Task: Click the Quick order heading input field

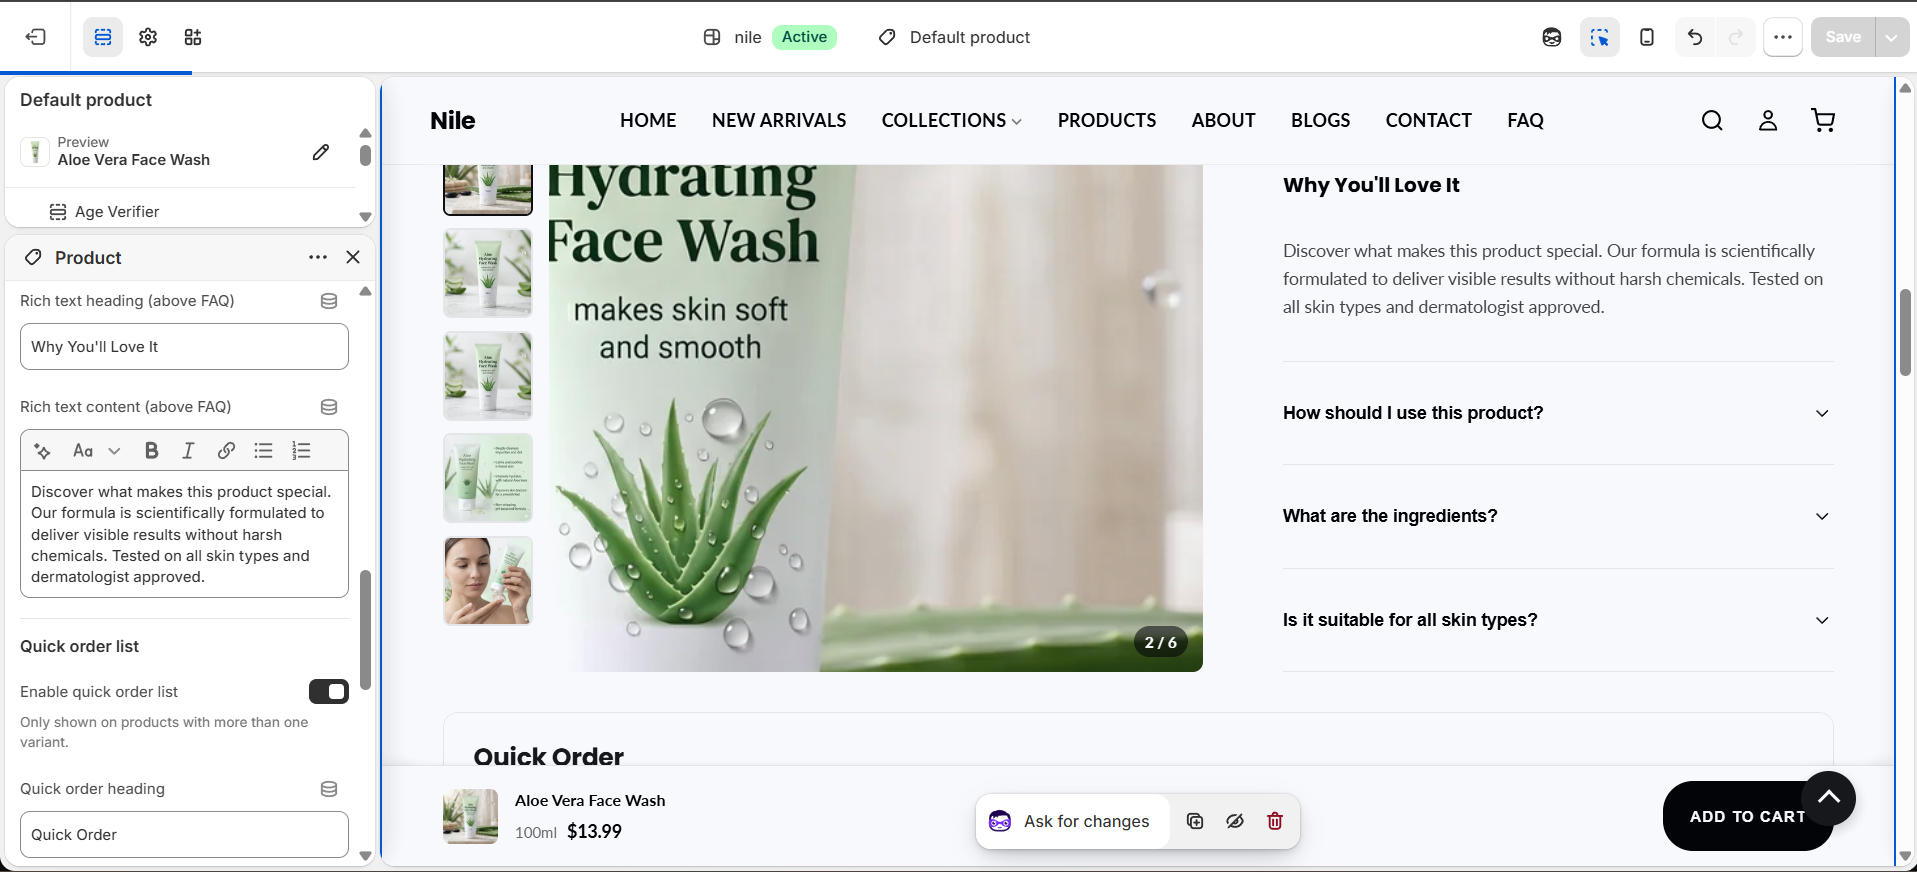Action: point(184,835)
